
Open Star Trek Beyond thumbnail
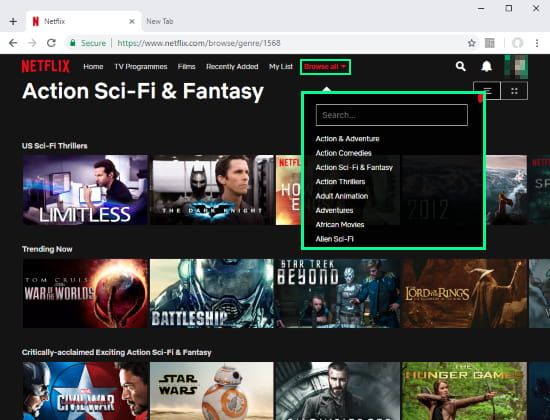tap(338, 293)
